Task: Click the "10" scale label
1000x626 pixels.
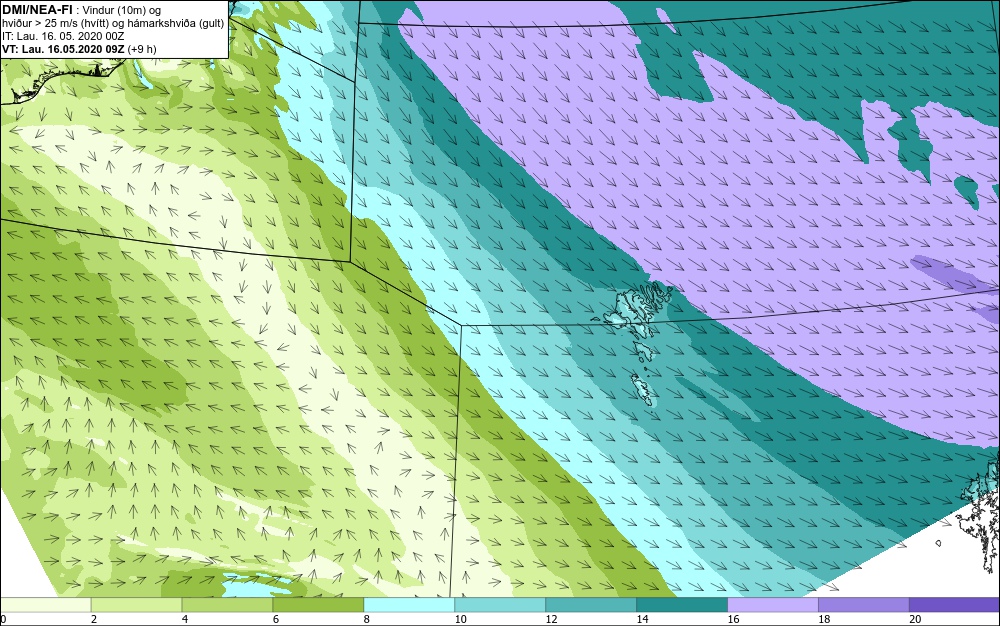Action: (x=460, y=619)
